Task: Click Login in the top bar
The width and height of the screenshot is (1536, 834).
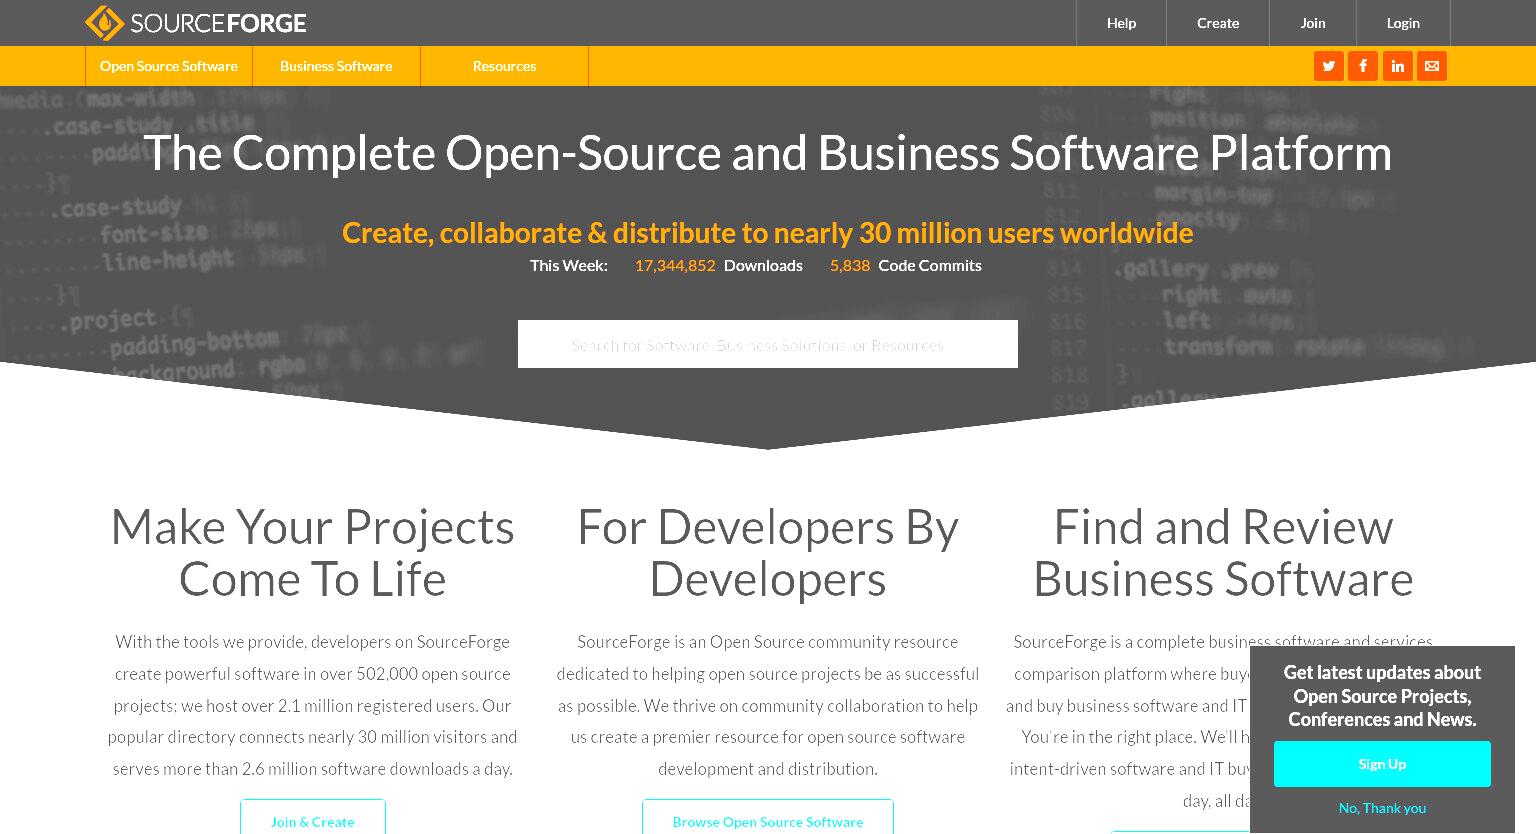Action: [1403, 23]
